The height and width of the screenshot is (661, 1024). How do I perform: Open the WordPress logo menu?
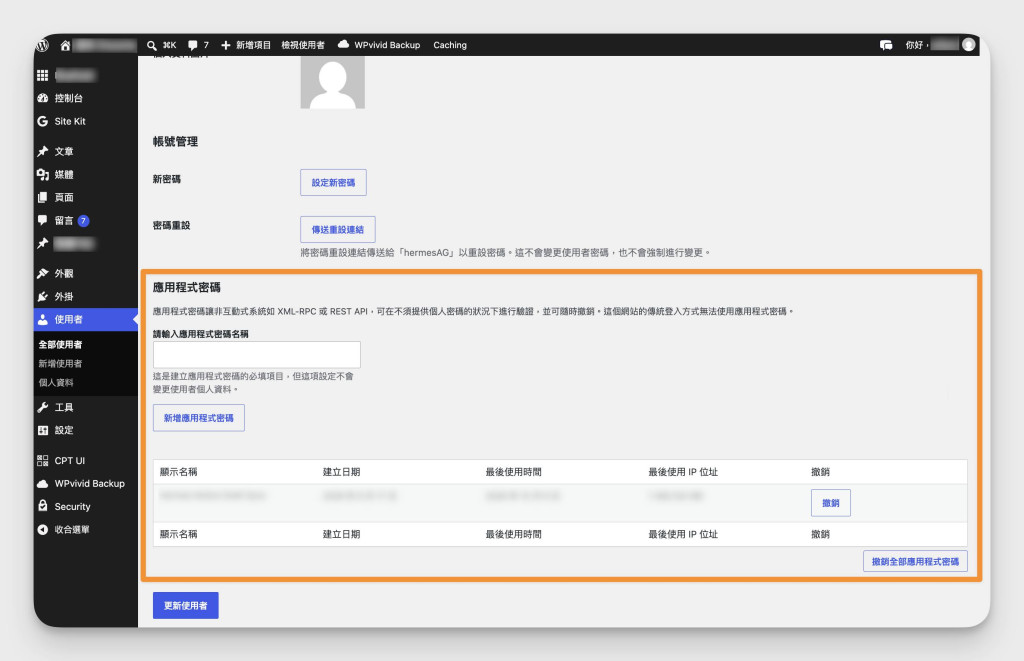pyautogui.click(x=43, y=45)
